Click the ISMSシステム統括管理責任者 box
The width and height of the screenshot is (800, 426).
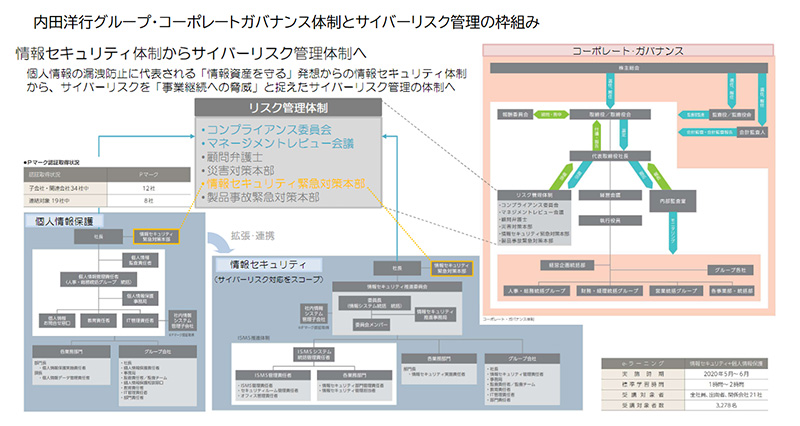315,354
